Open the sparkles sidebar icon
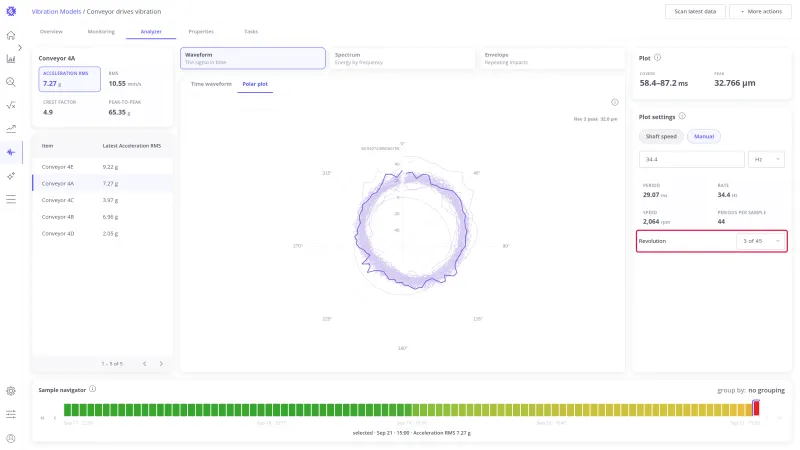 (x=11, y=176)
